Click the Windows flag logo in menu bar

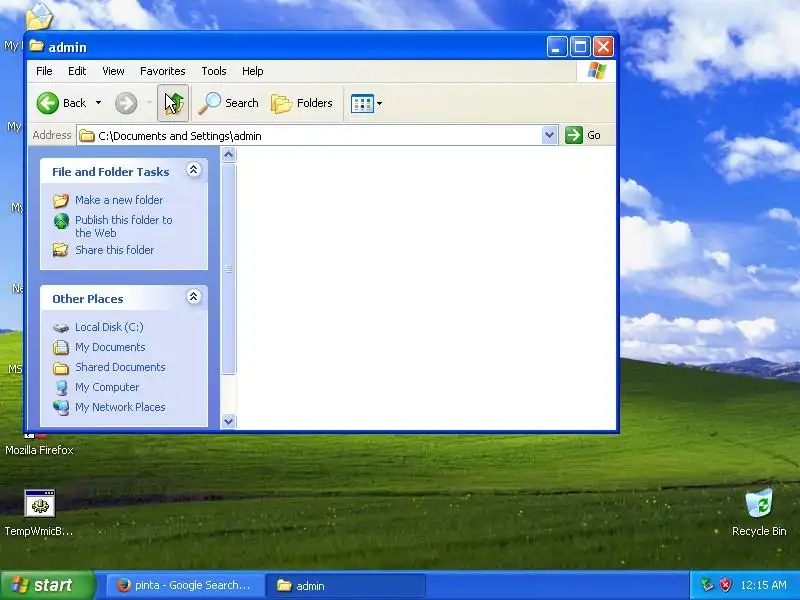596,71
